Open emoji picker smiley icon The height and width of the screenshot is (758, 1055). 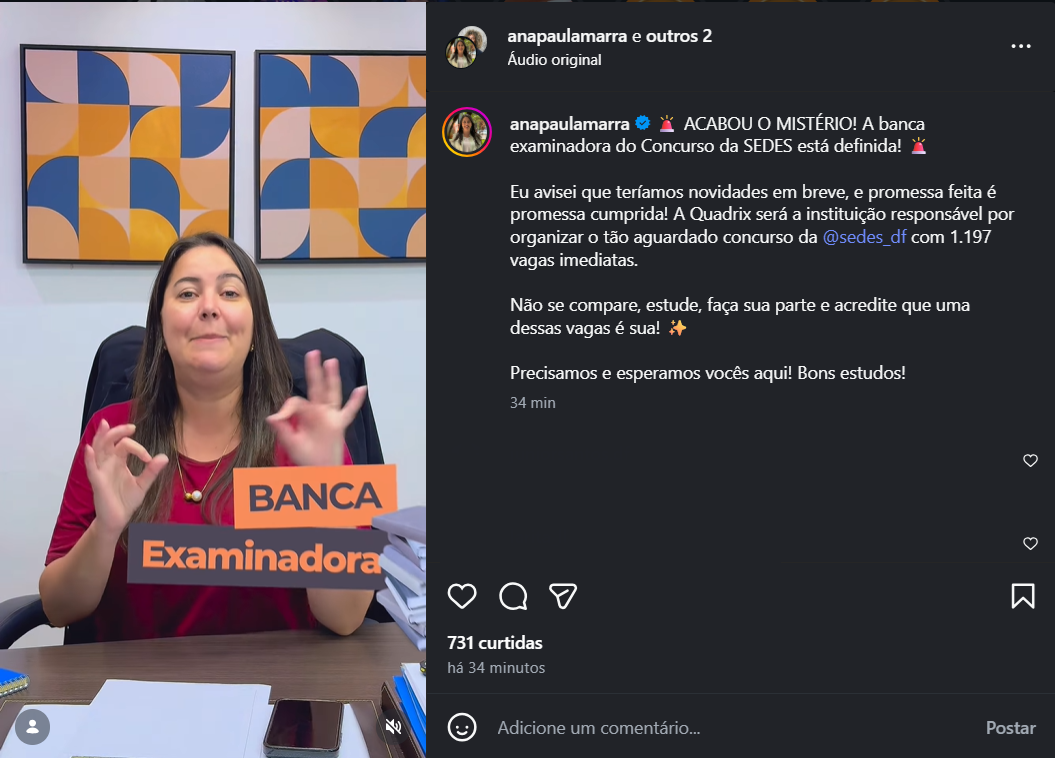click(x=462, y=727)
